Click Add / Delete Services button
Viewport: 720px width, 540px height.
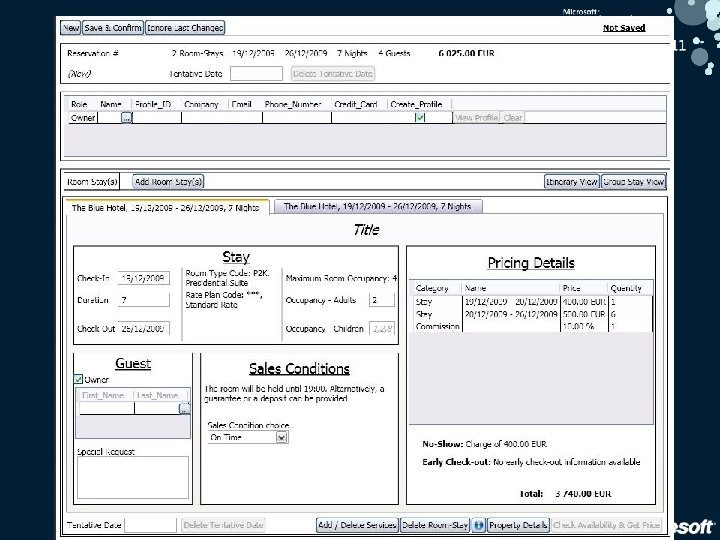356,525
